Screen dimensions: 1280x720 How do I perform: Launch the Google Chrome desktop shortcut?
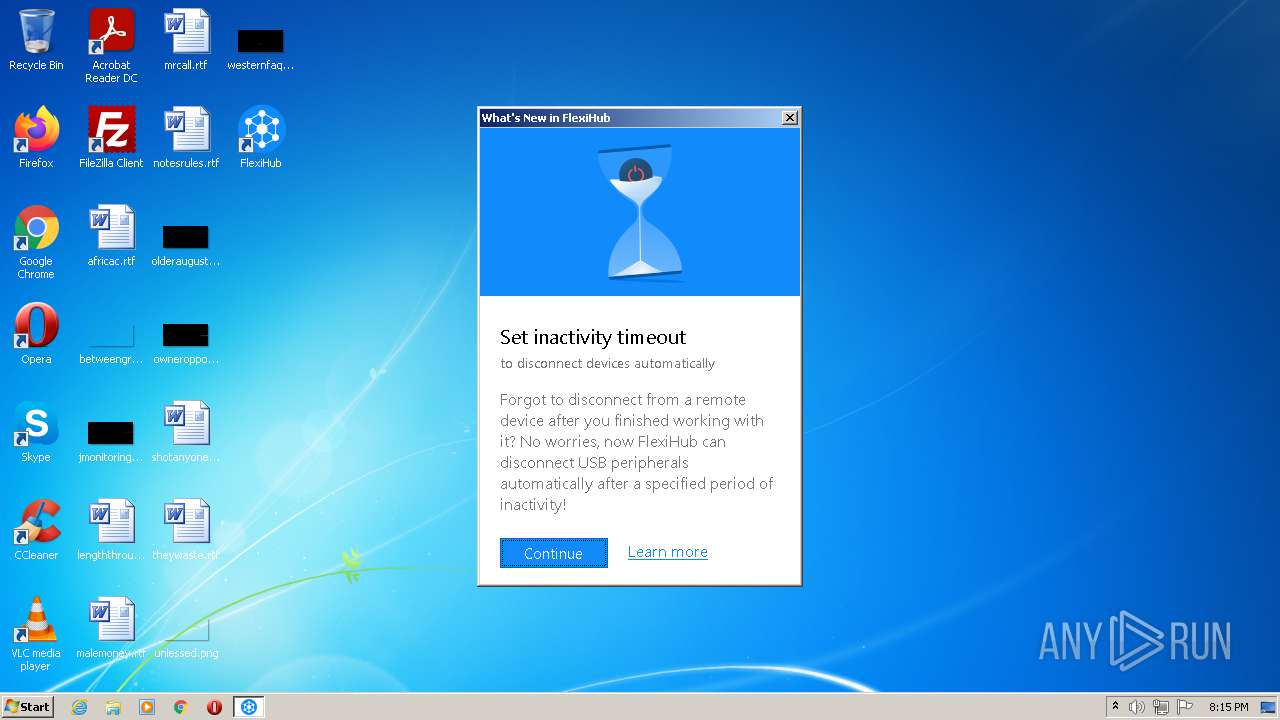click(x=36, y=242)
